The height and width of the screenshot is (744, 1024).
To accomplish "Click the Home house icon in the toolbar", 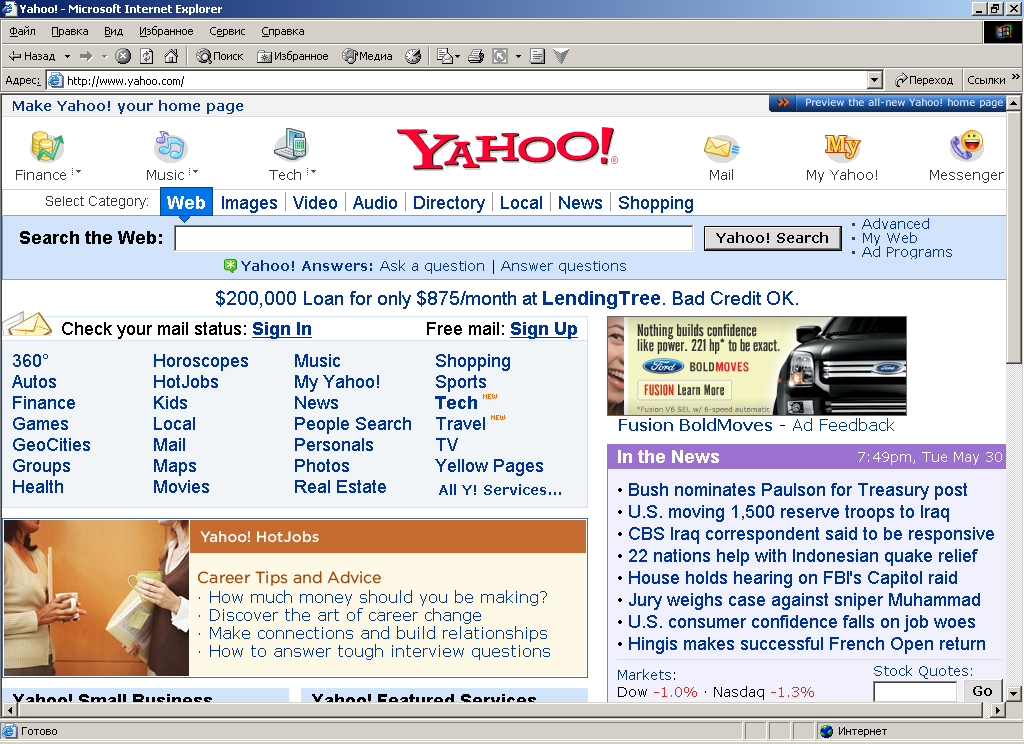I will click(x=171, y=56).
